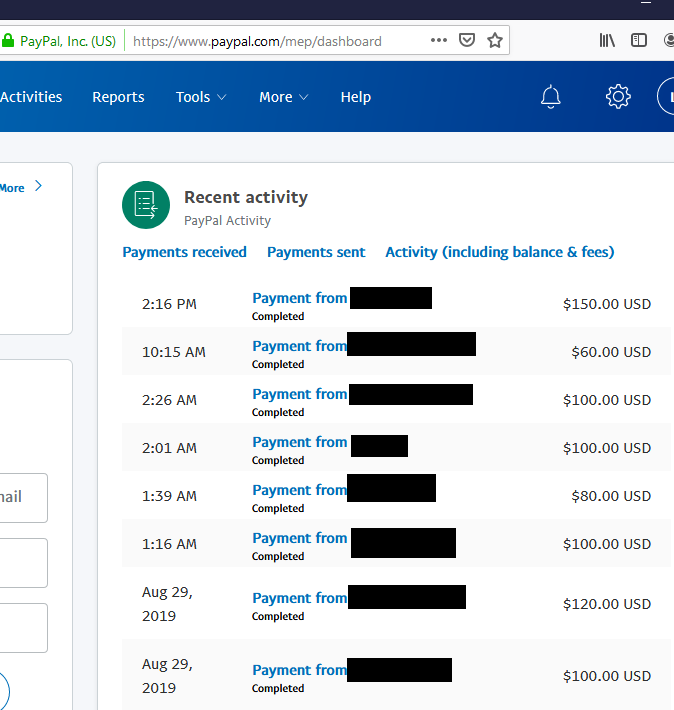Open the 1:16 AM Payment from link
This screenshot has width=674, height=710.
click(299, 538)
